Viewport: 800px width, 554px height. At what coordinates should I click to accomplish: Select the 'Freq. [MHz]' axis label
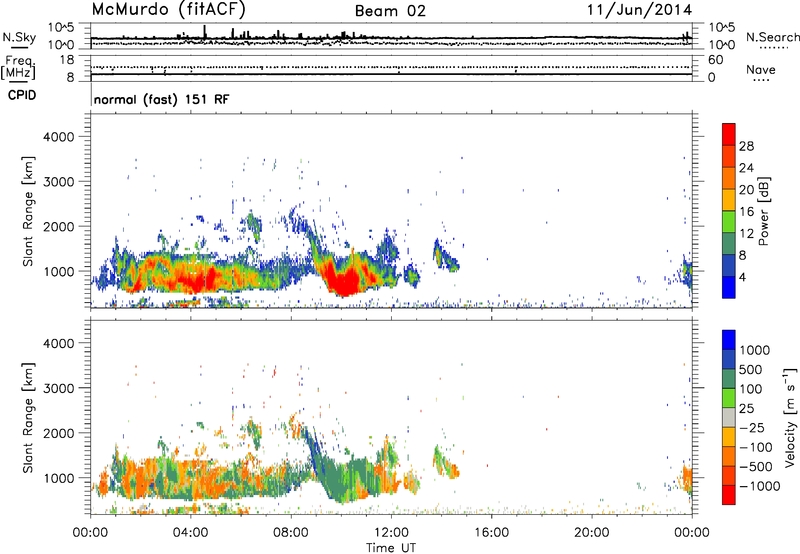pyautogui.click(x=18, y=68)
